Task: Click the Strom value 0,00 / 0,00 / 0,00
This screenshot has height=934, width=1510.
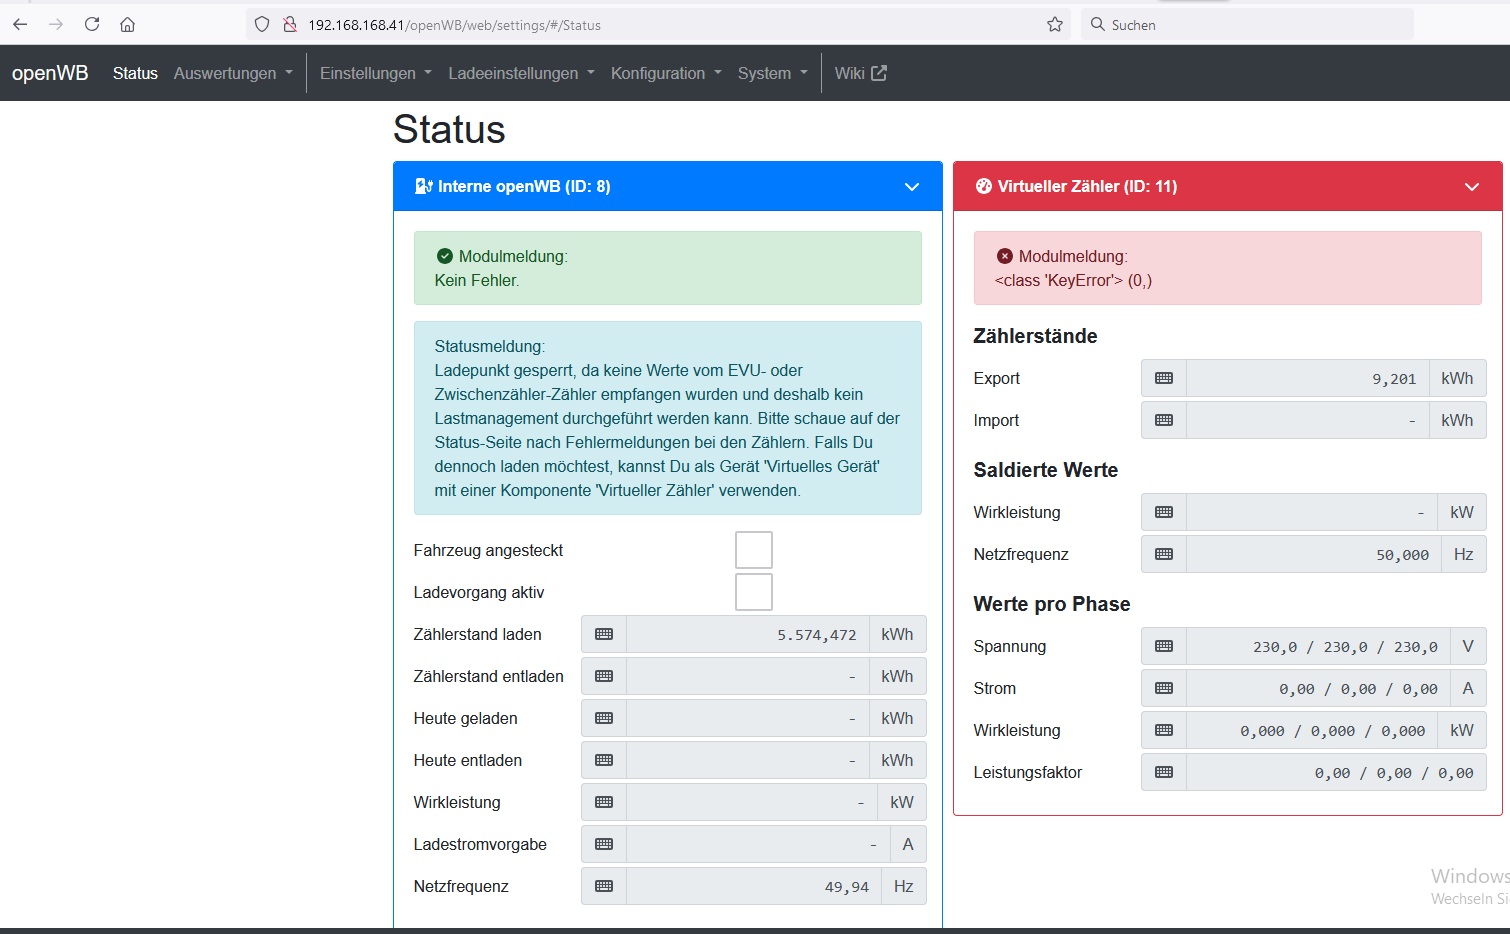Action: [1318, 688]
